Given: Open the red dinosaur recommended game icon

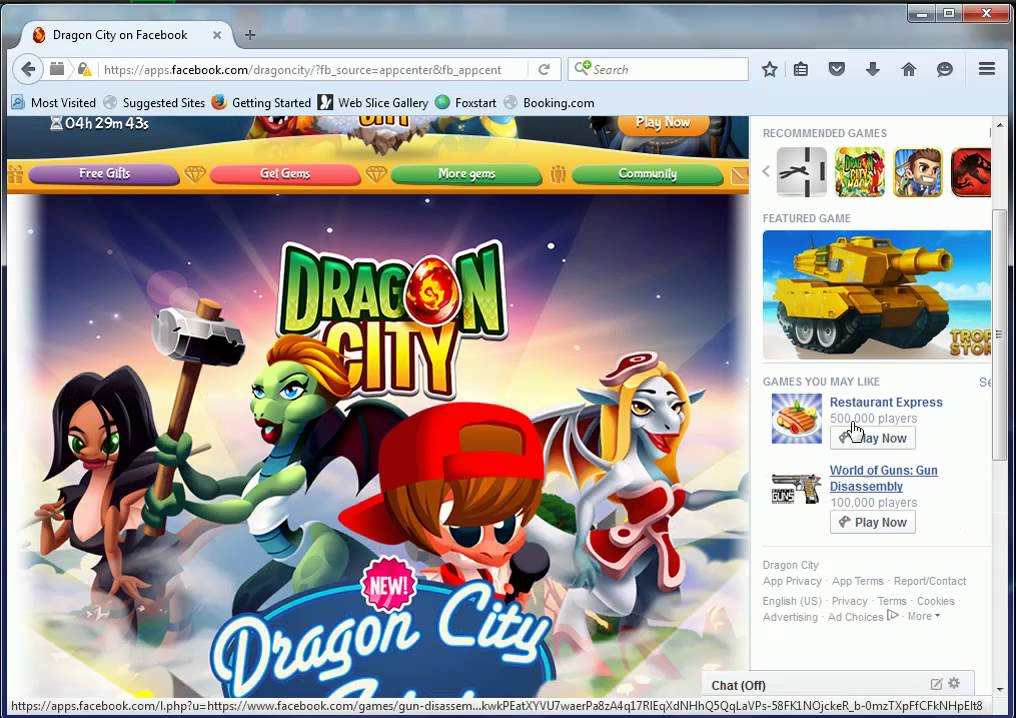Looking at the screenshot, I should click(x=971, y=172).
